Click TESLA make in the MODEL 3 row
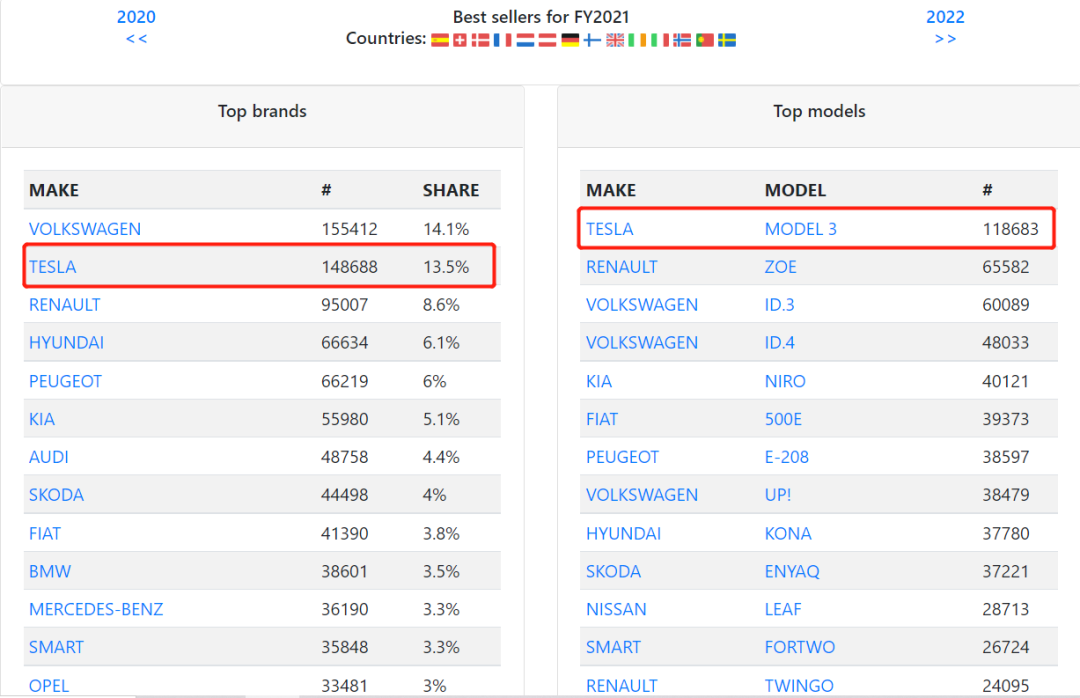This screenshot has width=1080, height=698. (x=610, y=229)
